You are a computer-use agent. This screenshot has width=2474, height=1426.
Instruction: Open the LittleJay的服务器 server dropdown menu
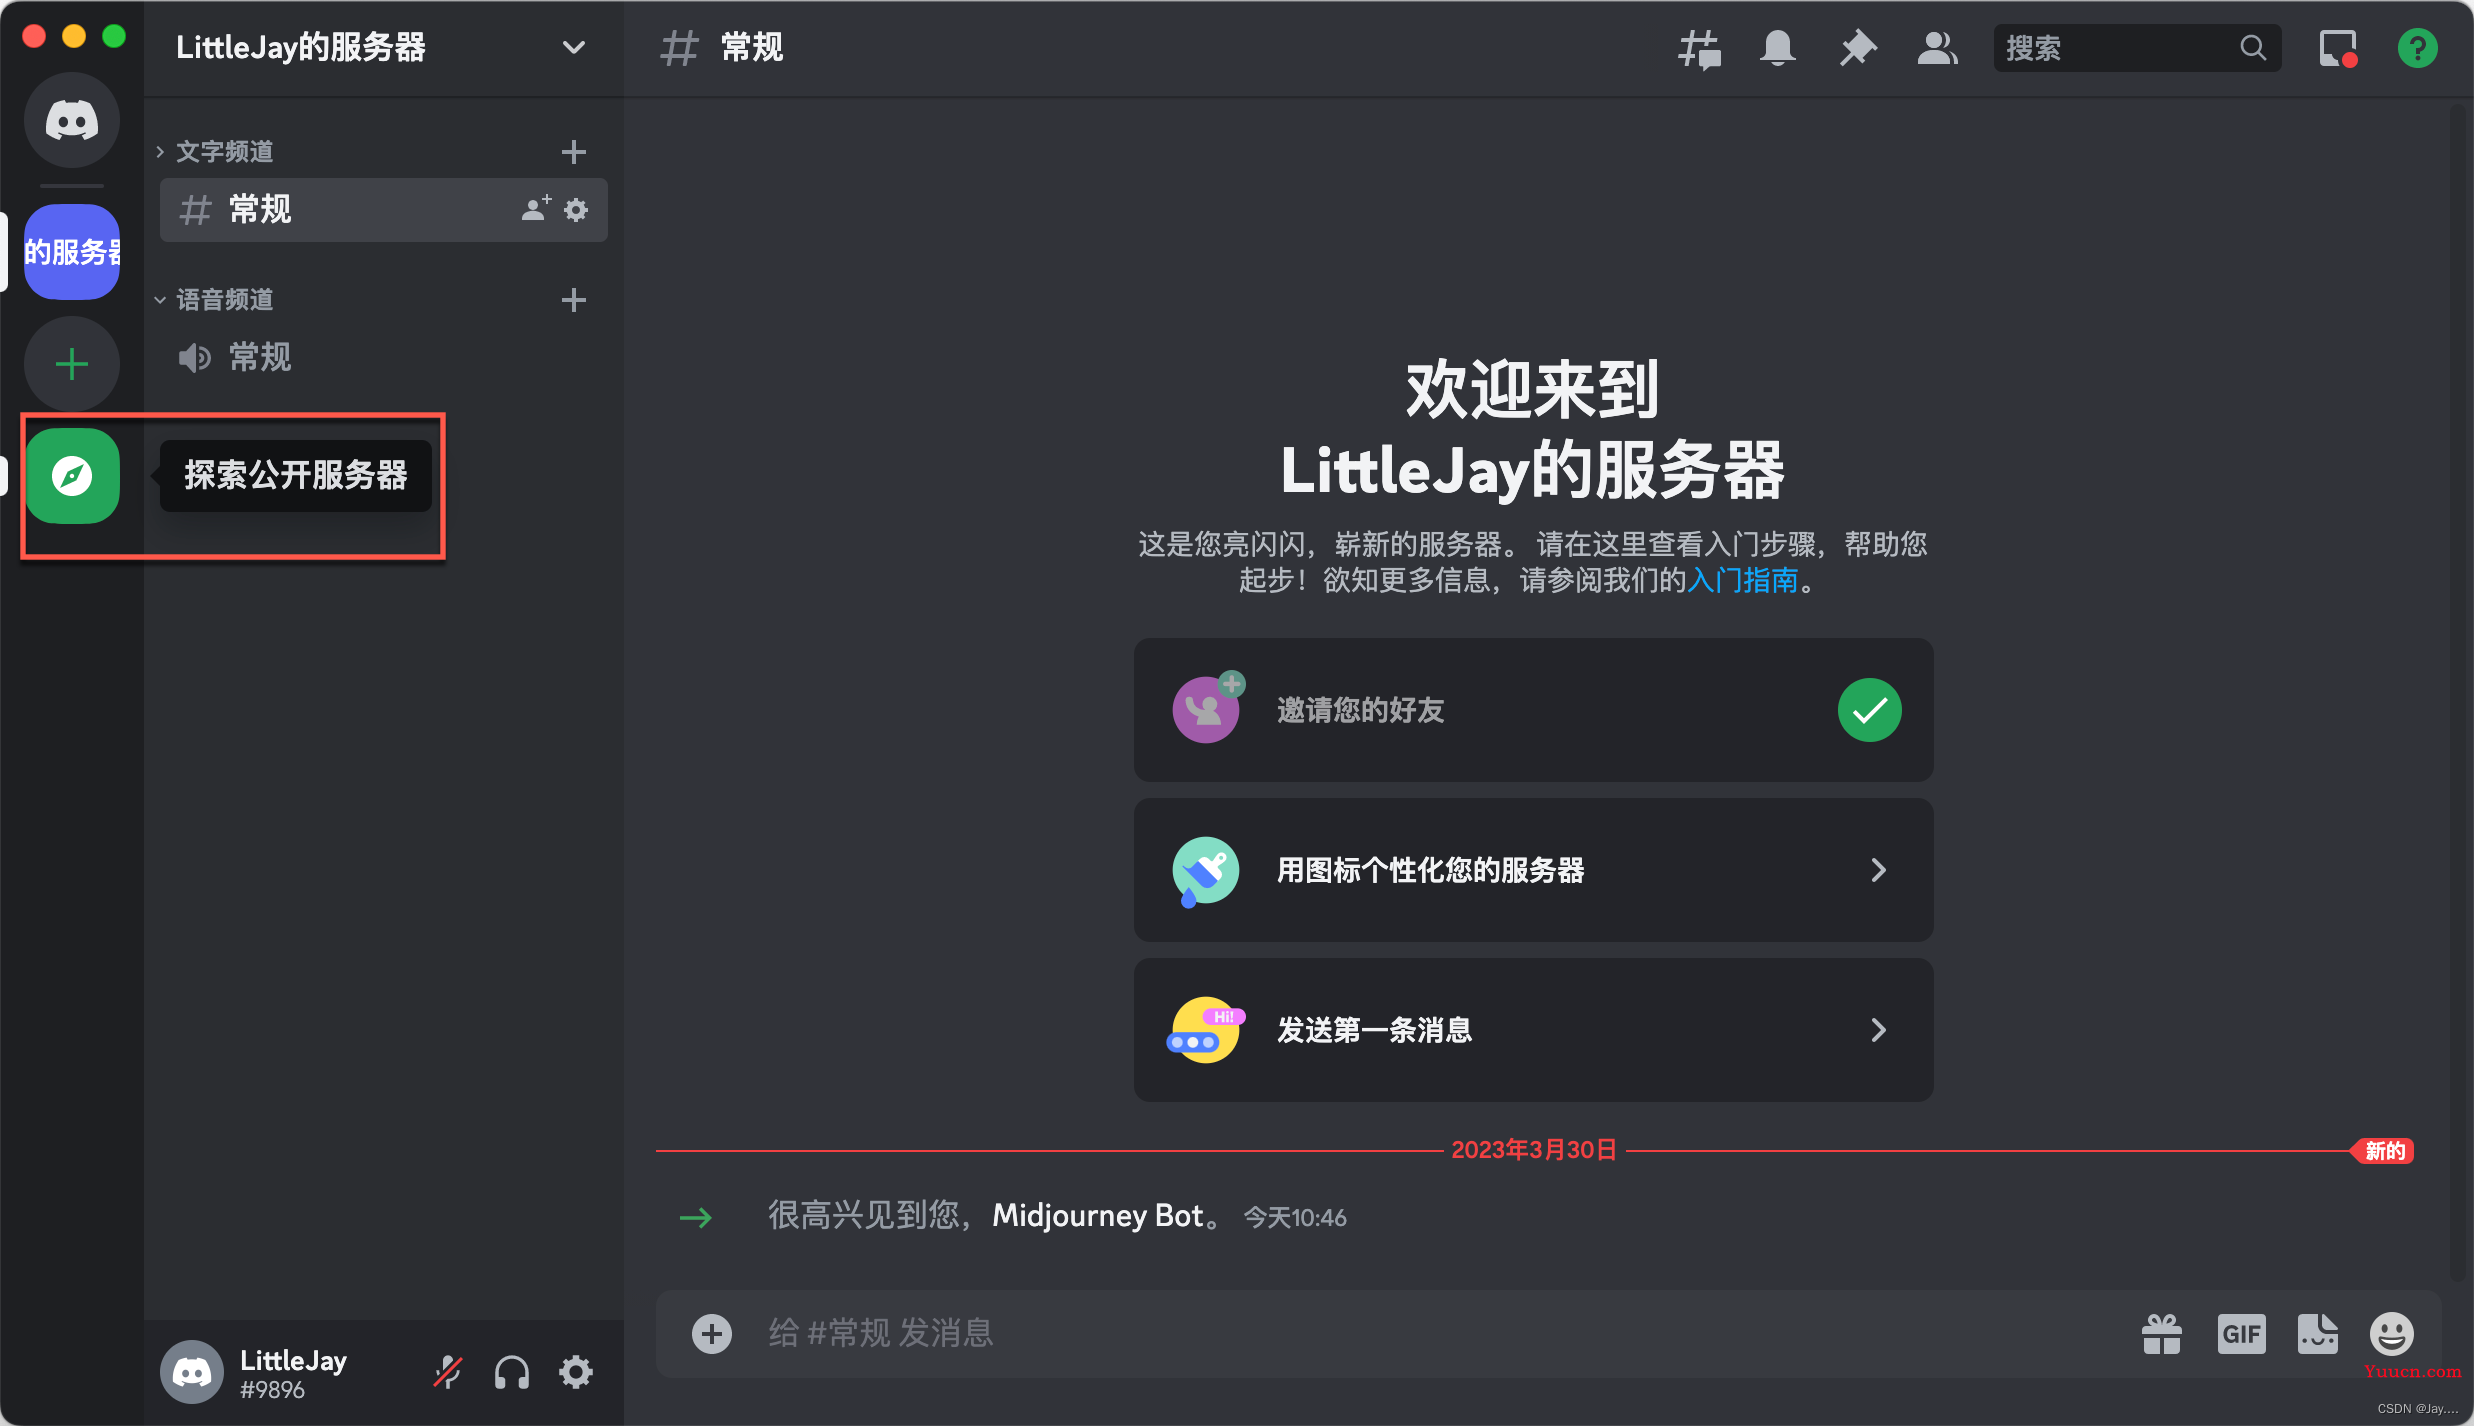(x=573, y=48)
